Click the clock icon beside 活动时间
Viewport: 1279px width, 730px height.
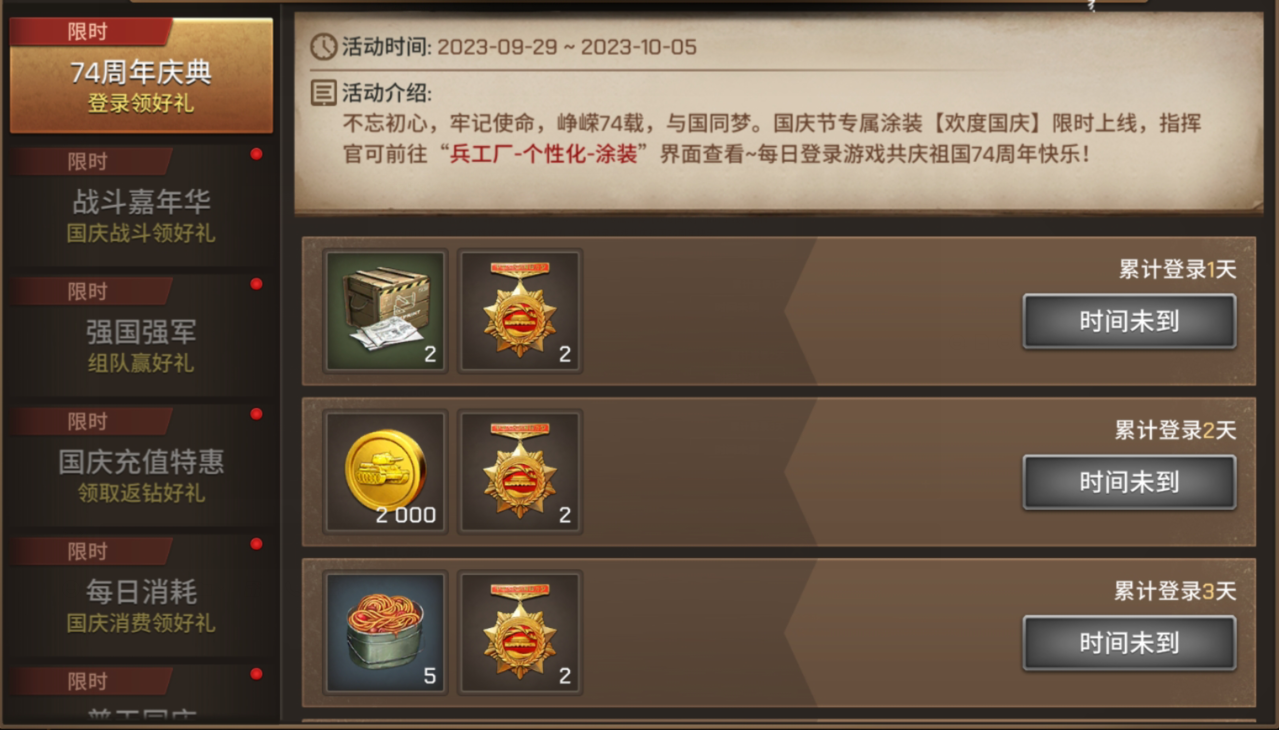pyautogui.click(x=323, y=46)
